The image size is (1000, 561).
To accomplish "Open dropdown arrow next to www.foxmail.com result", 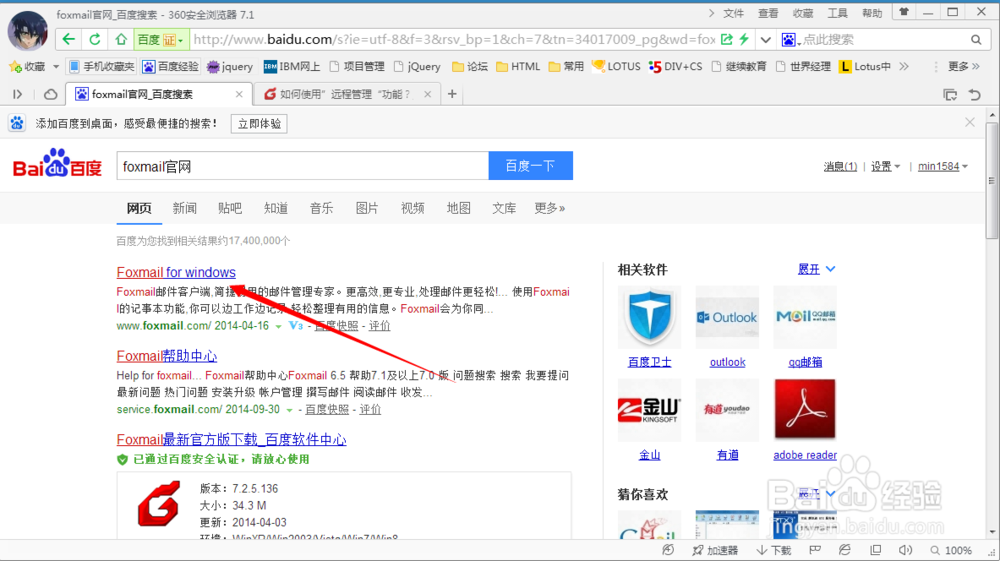I will 278,326.
